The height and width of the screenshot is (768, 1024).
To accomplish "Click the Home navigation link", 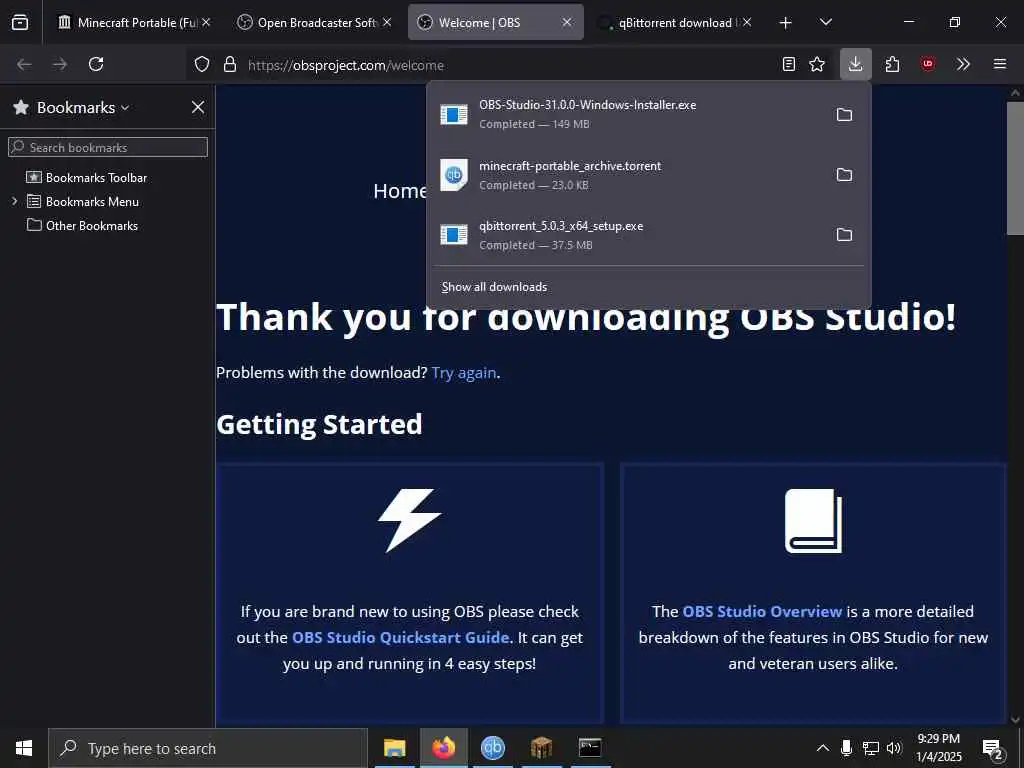I will 399,191.
